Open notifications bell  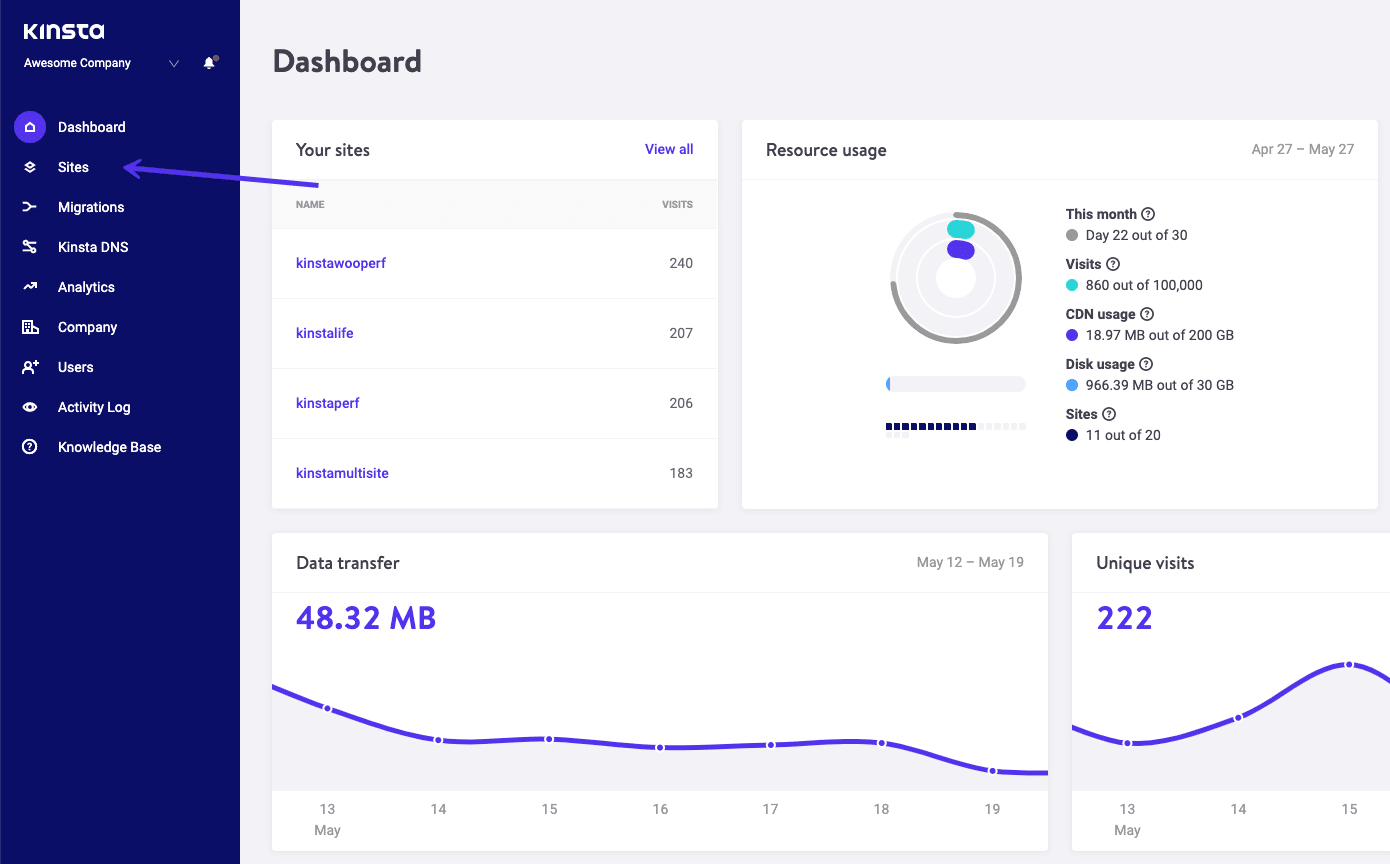(x=209, y=63)
